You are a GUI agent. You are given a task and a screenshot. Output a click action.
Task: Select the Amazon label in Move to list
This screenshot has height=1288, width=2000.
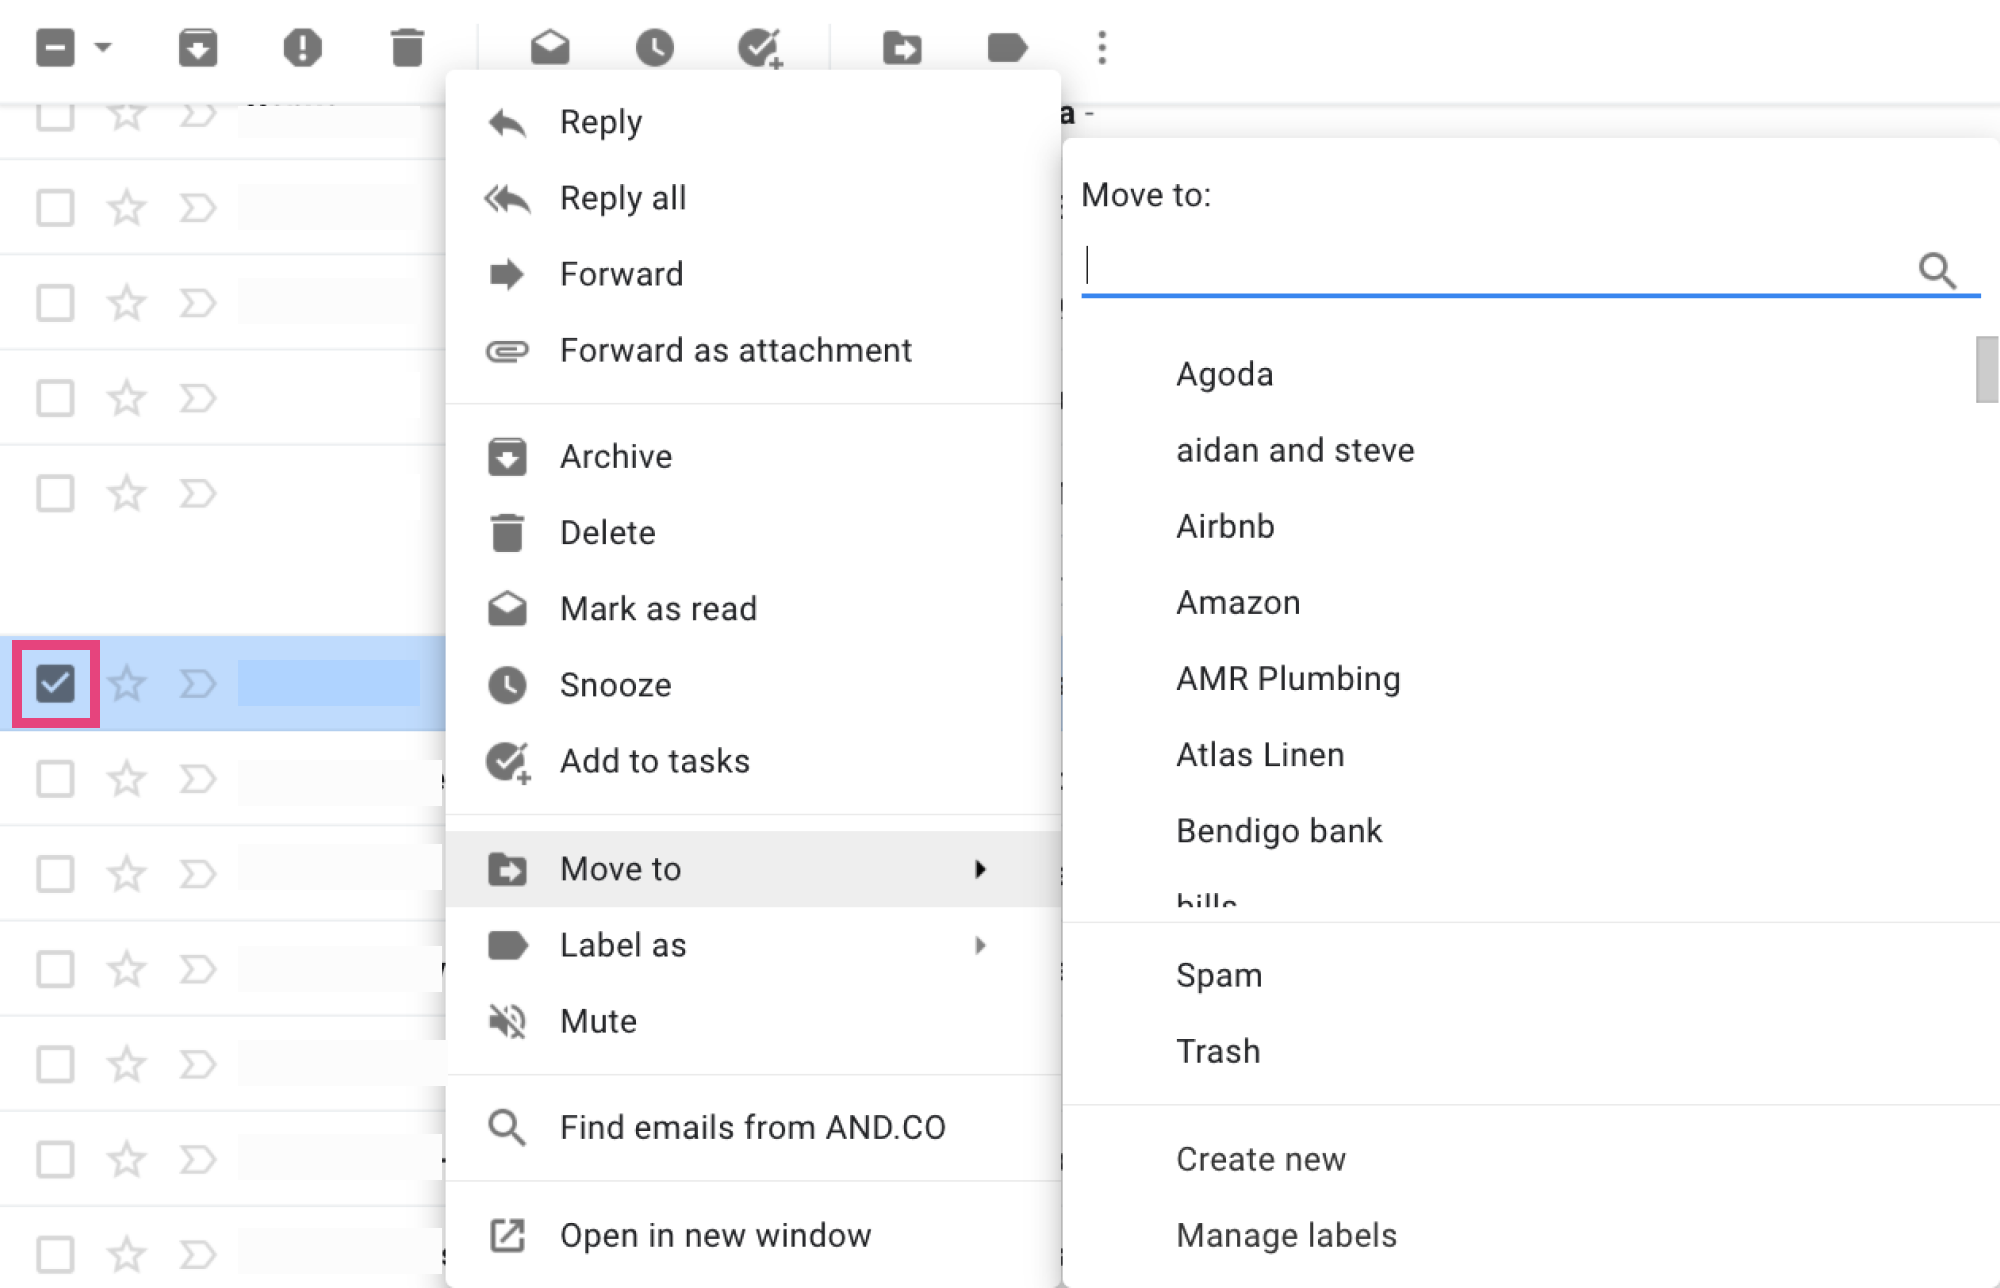click(1238, 602)
